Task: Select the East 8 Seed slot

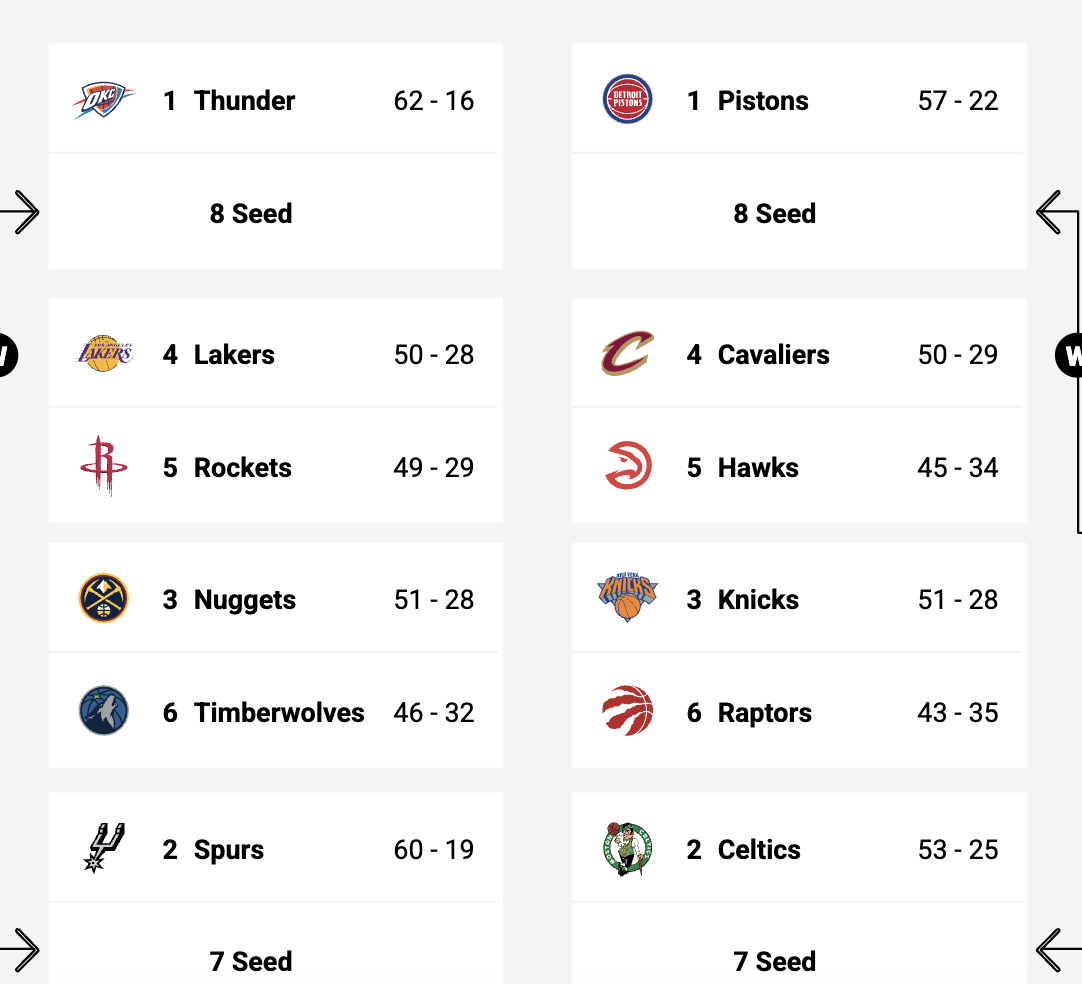Action: point(774,213)
